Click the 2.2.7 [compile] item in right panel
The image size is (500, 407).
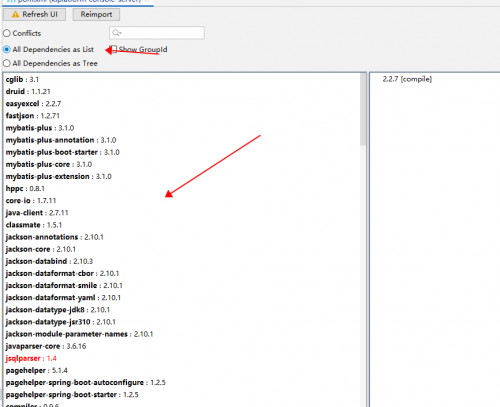point(407,79)
